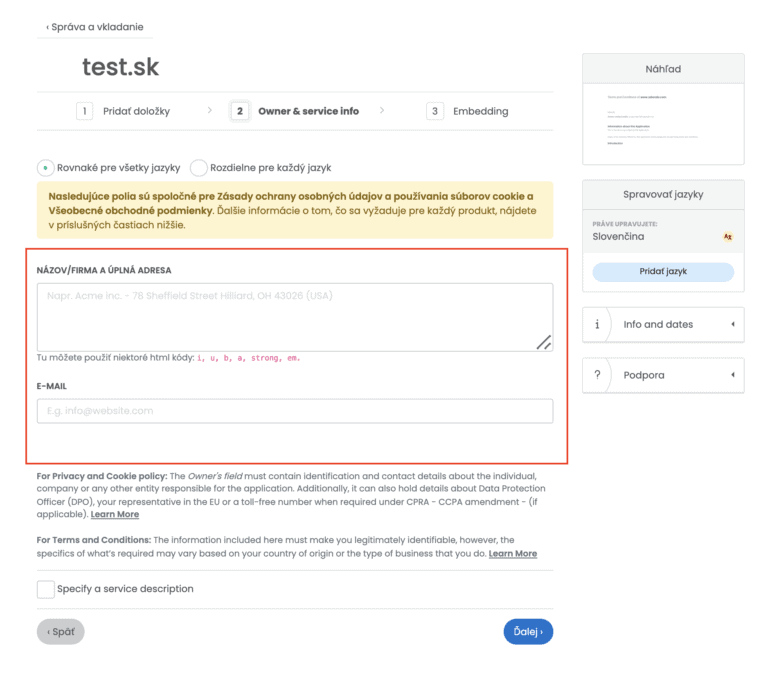Expand the Podpora panel arrow
The height and width of the screenshot is (694, 783).
pos(733,375)
